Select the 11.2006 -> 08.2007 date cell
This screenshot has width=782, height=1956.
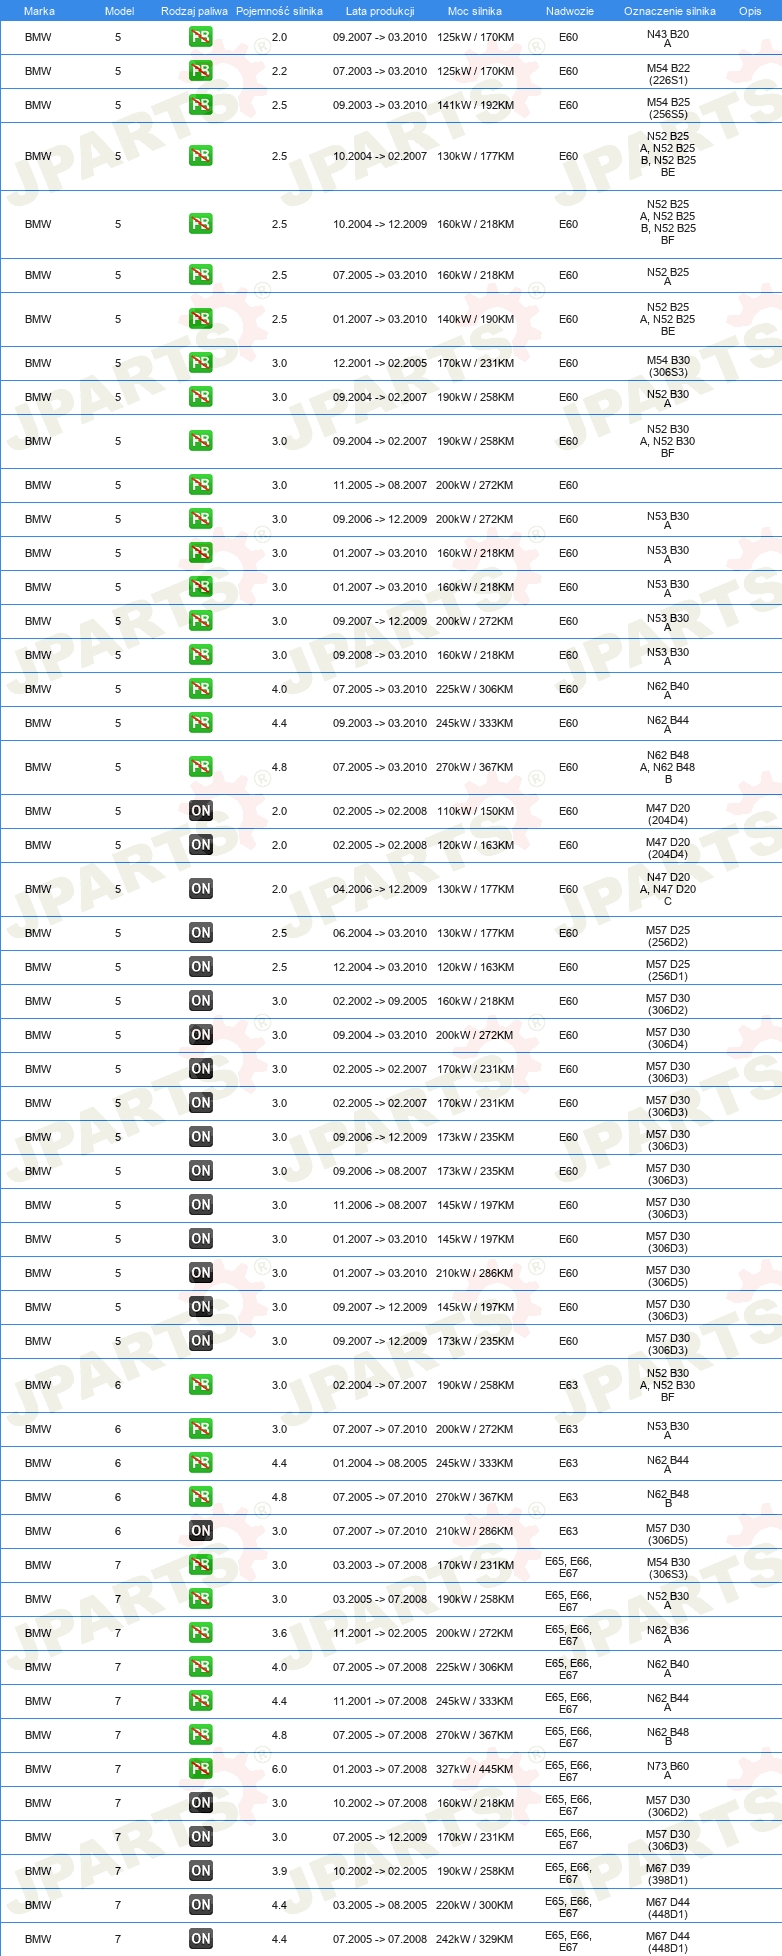(x=380, y=1205)
